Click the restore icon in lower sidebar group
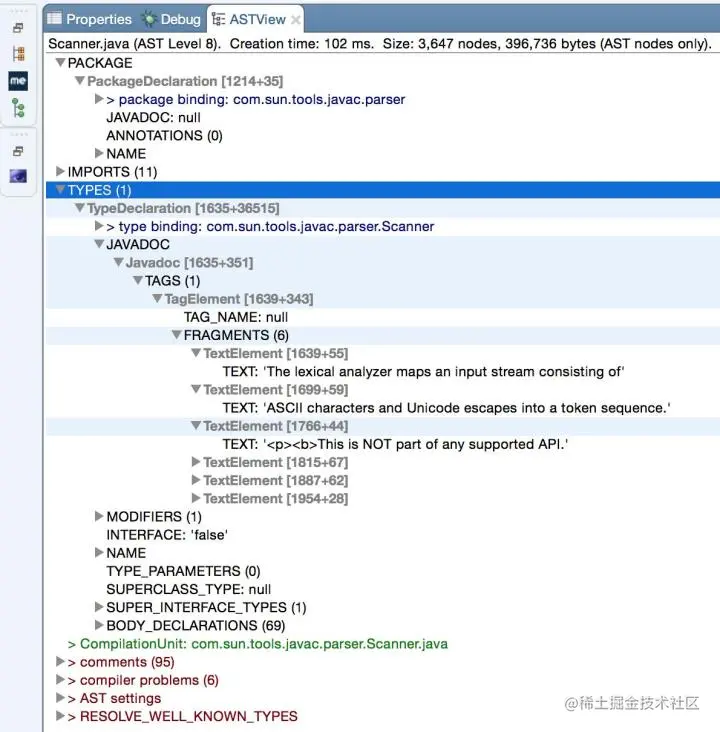The height and width of the screenshot is (732, 720). click(18, 151)
